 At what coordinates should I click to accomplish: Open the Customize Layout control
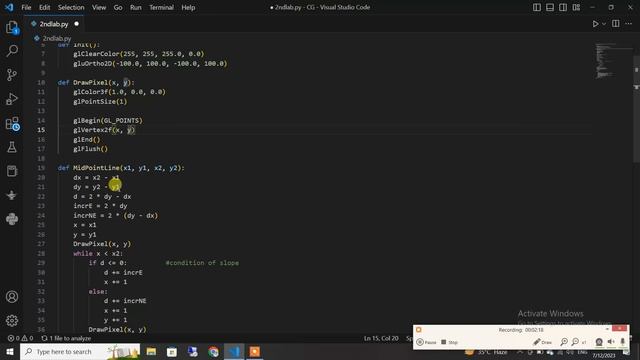576,7
